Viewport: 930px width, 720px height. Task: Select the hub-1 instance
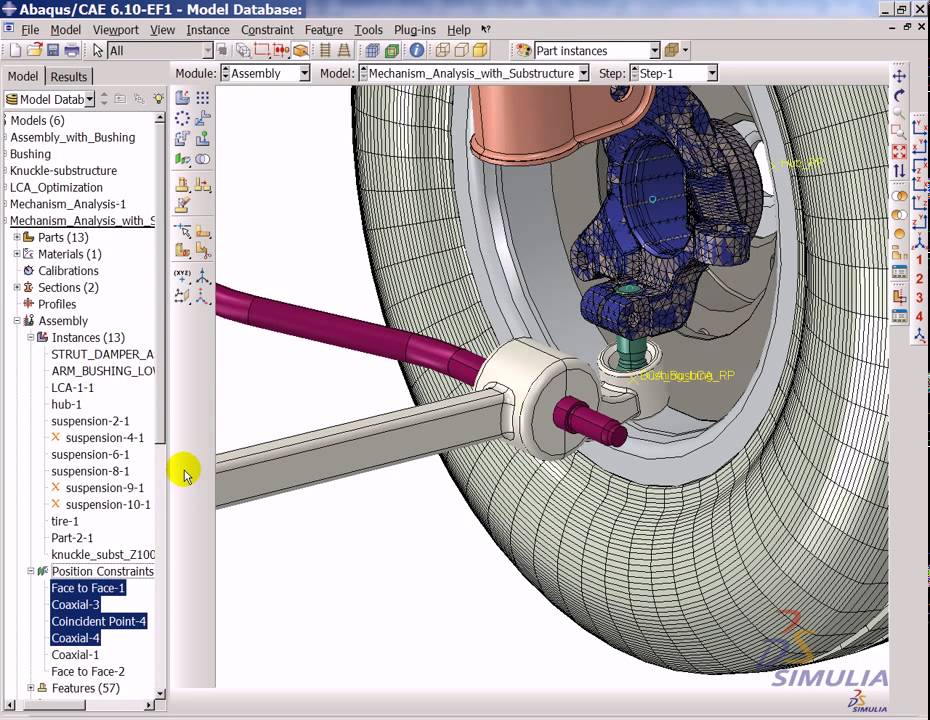point(66,404)
